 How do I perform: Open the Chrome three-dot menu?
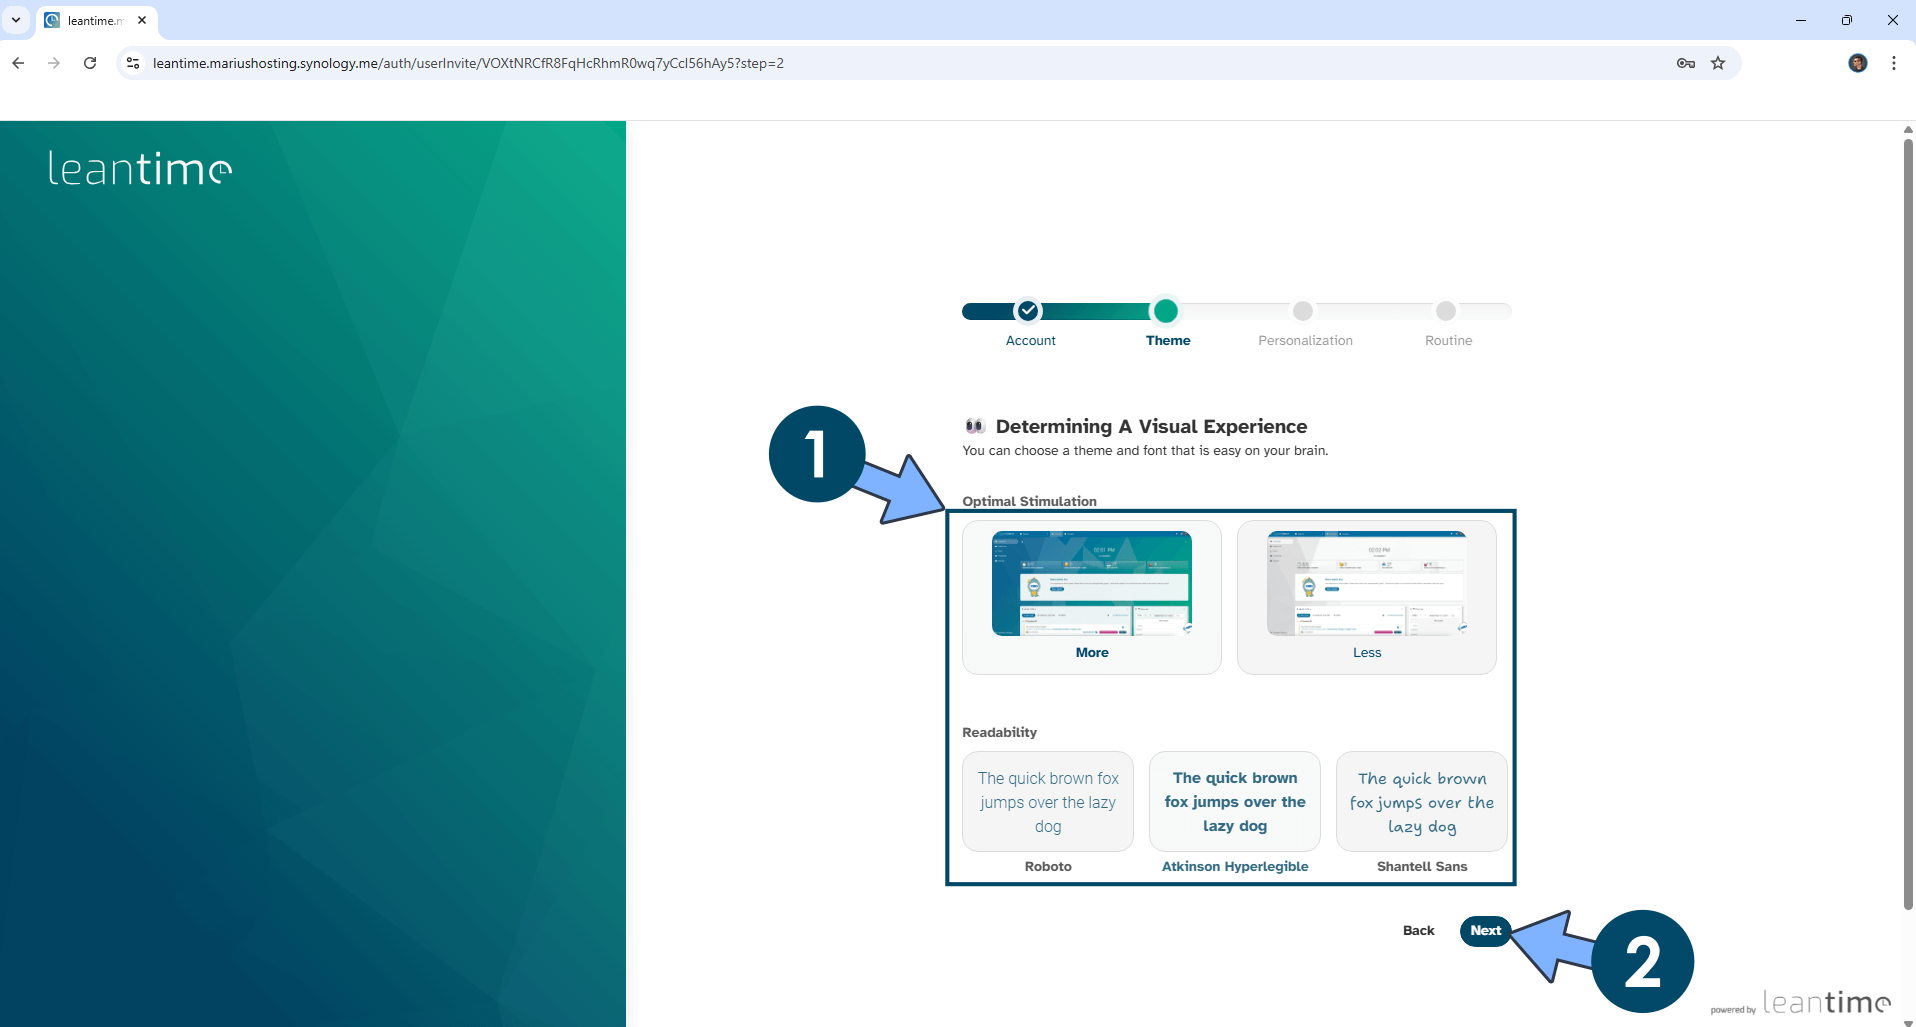1894,63
